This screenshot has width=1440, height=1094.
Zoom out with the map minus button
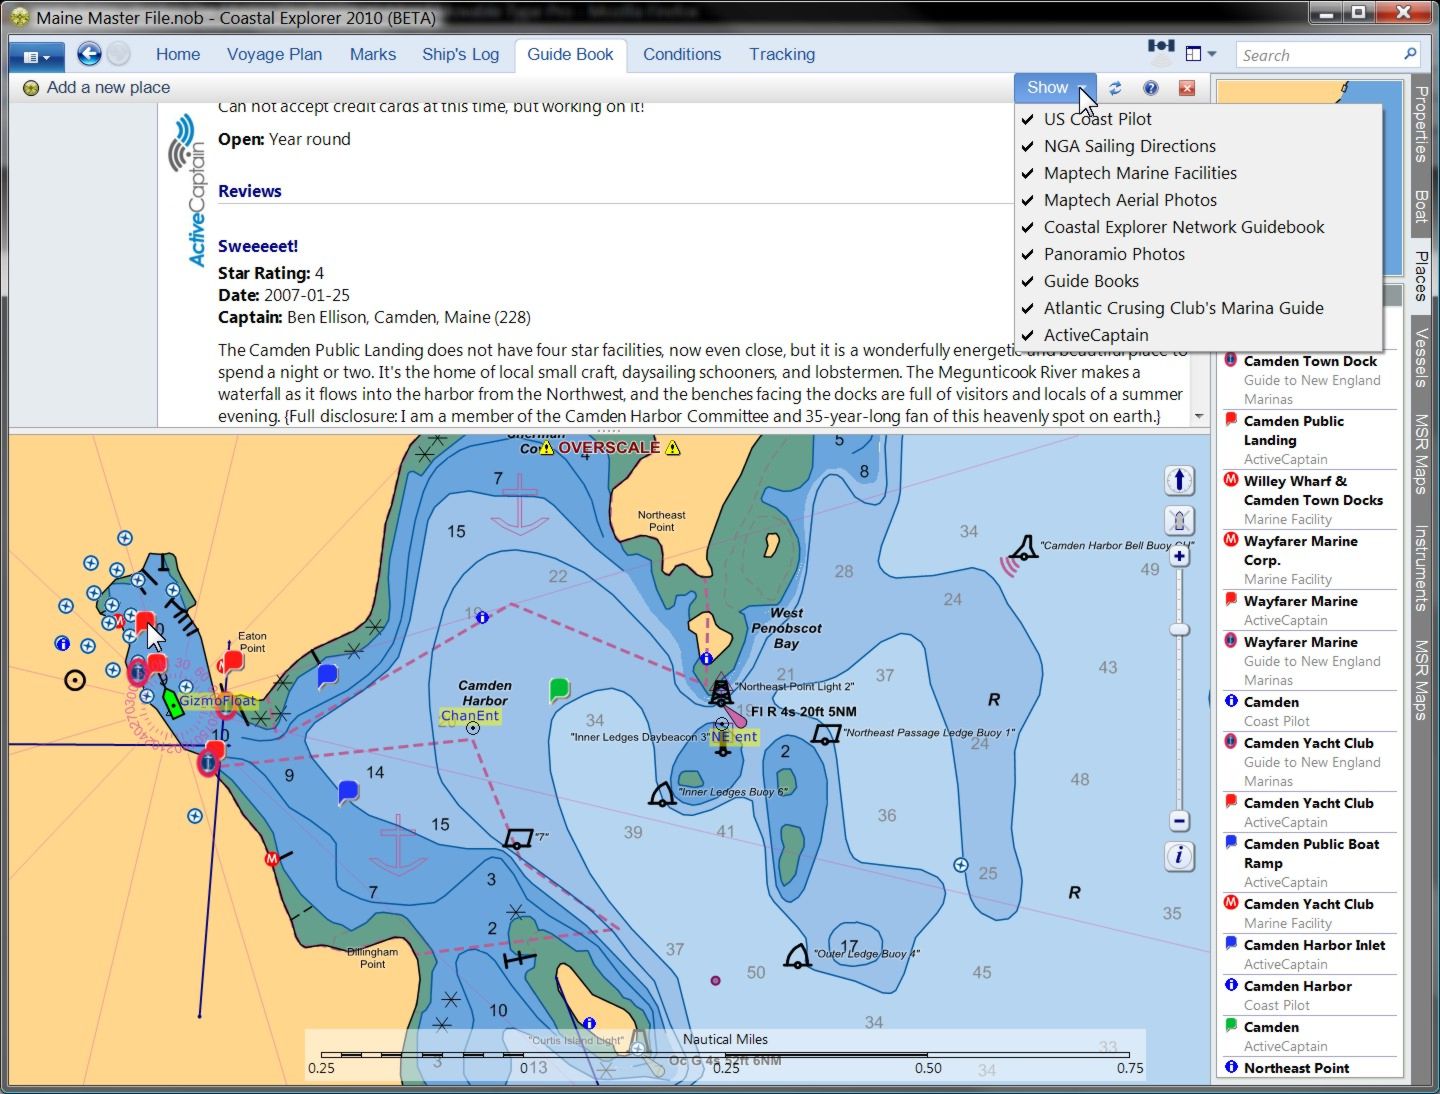[1180, 821]
